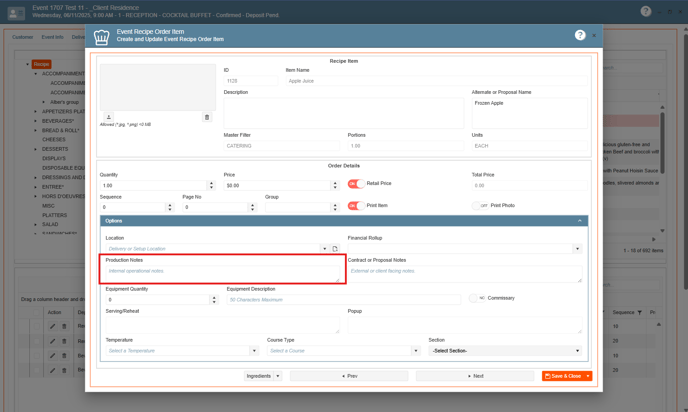The height and width of the screenshot is (412, 688).
Task: Click into the Production Notes field
Action: [224, 272]
